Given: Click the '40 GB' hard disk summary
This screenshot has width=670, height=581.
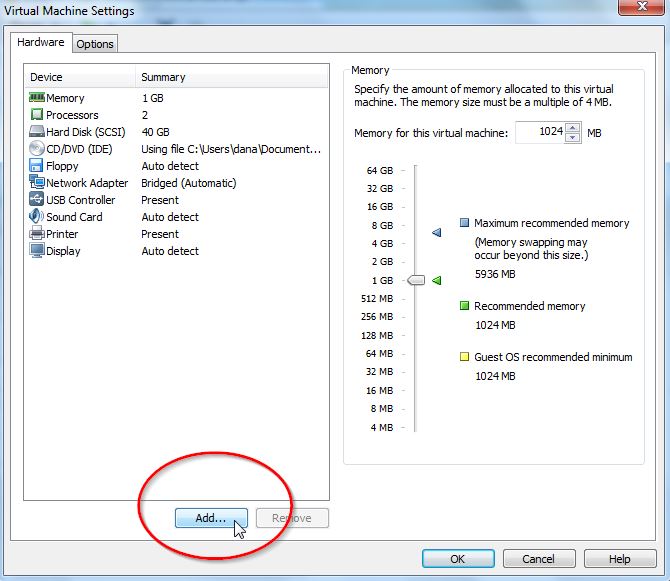Looking at the screenshot, I should [156, 132].
